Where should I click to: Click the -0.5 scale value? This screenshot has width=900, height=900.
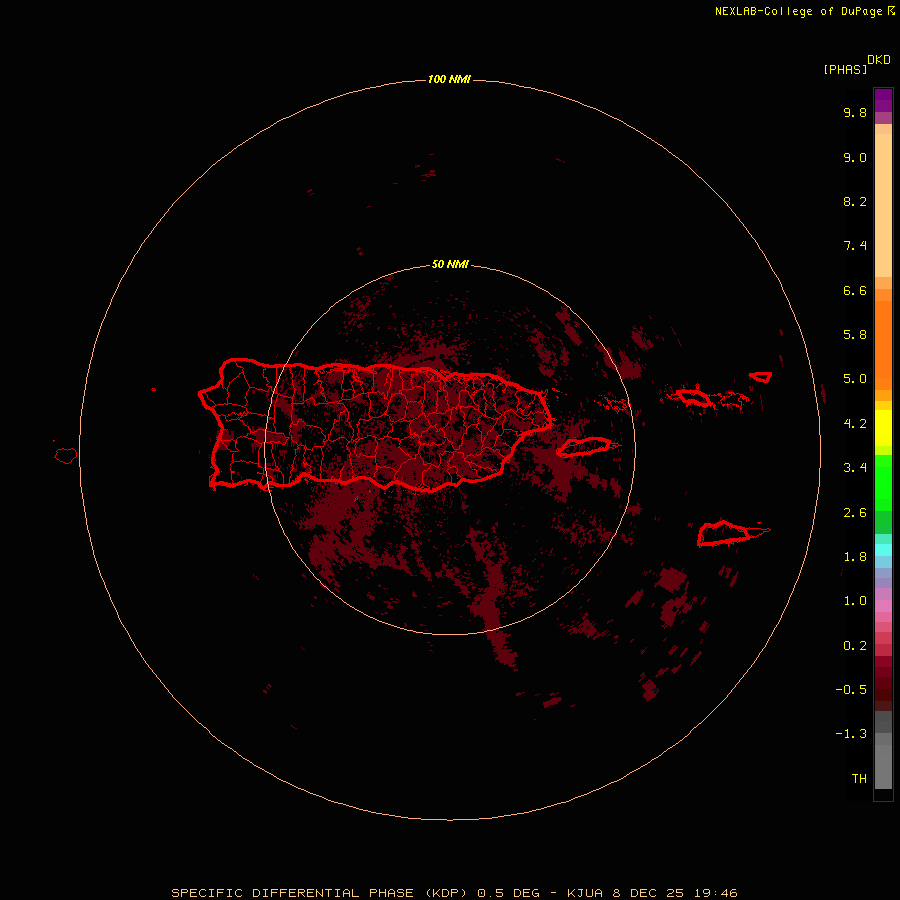(x=851, y=690)
